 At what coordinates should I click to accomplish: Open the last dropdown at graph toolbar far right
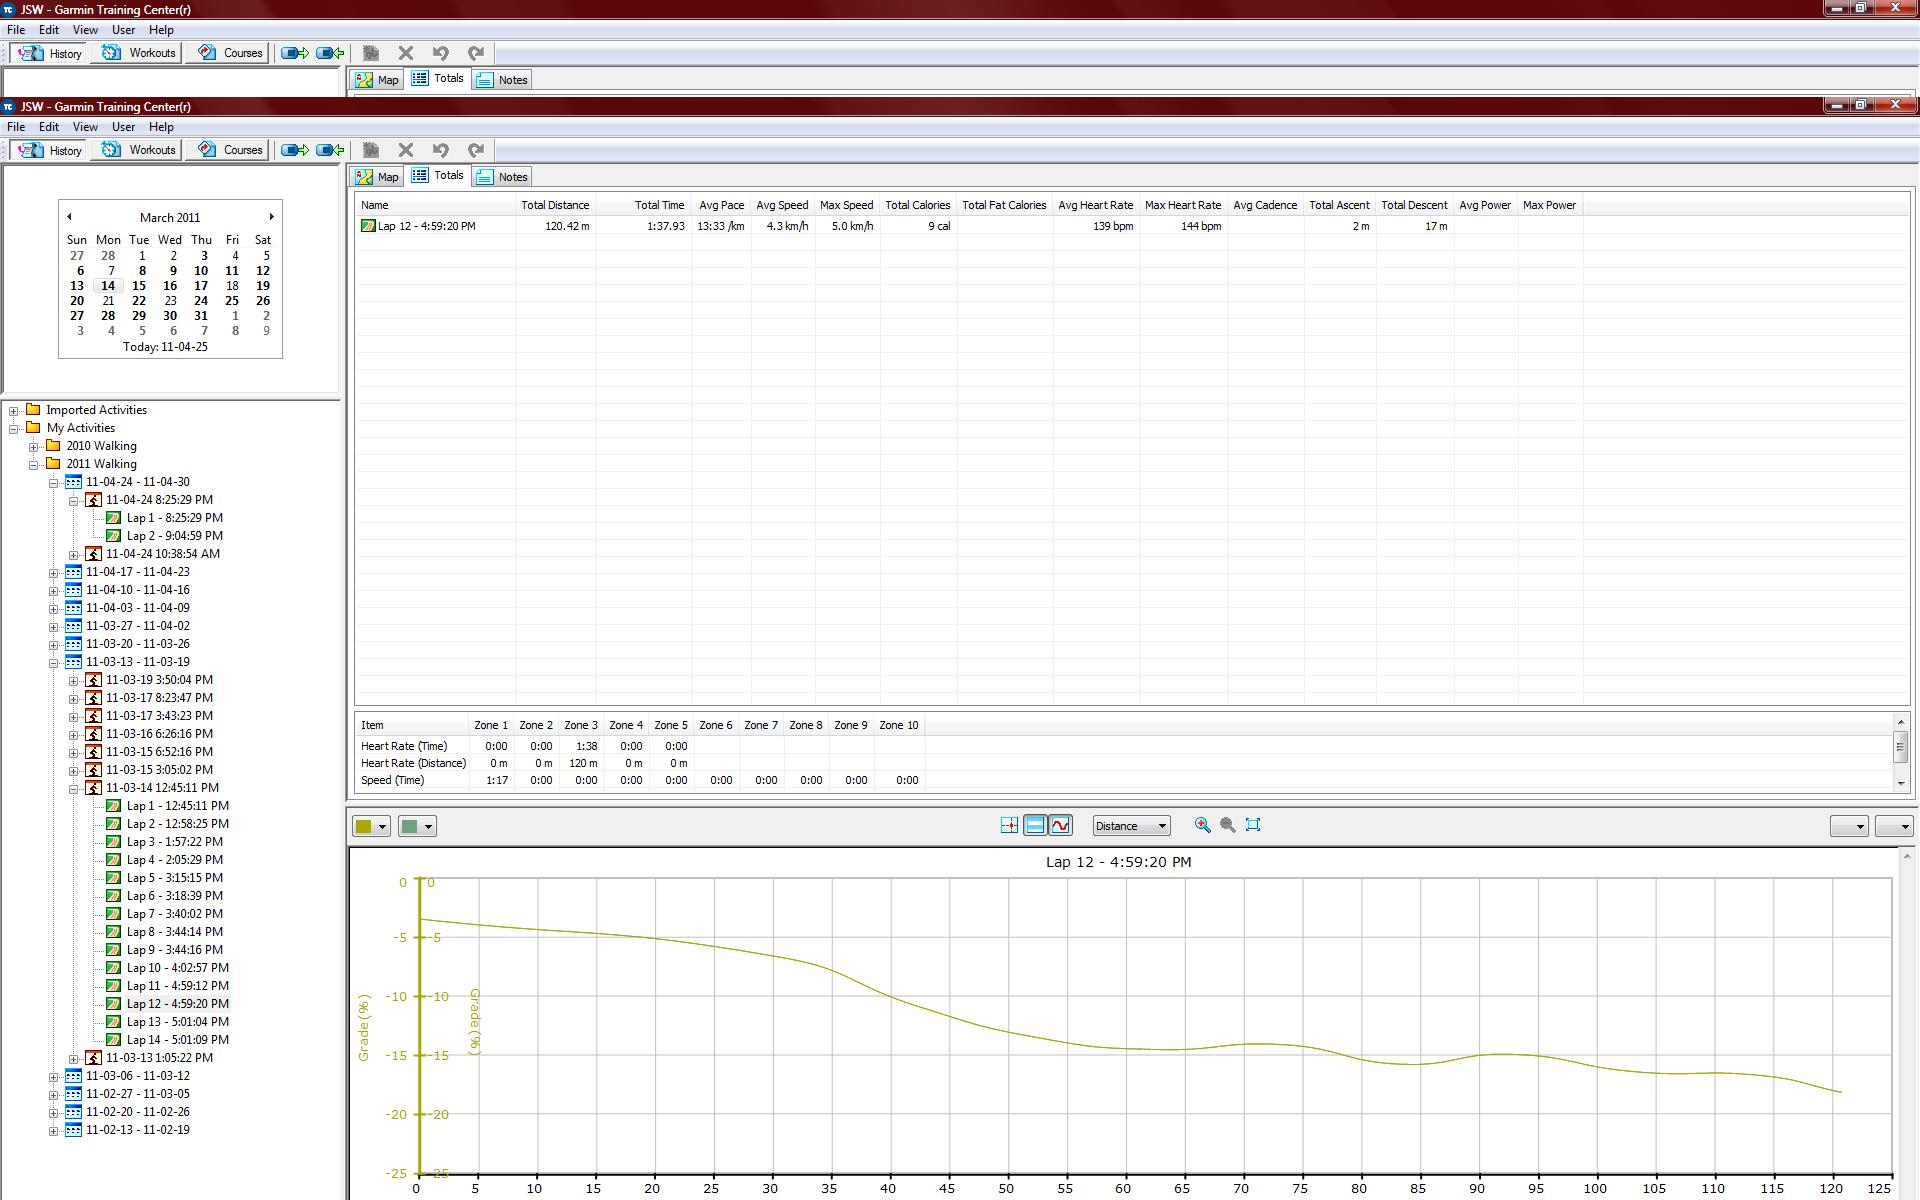point(1894,826)
